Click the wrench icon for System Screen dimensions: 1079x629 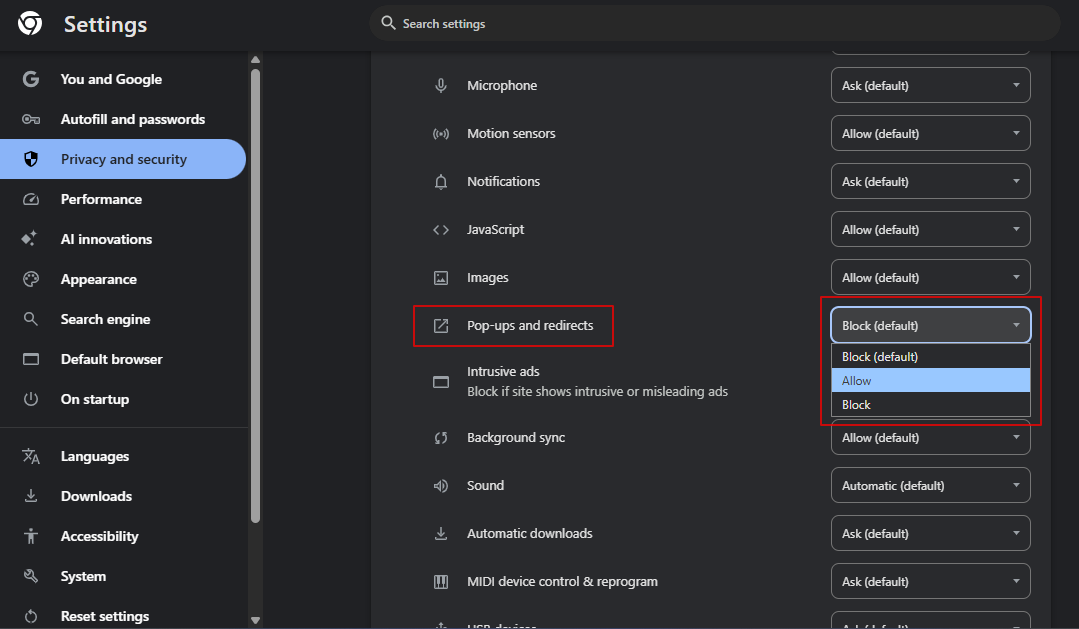pyautogui.click(x=30, y=575)
